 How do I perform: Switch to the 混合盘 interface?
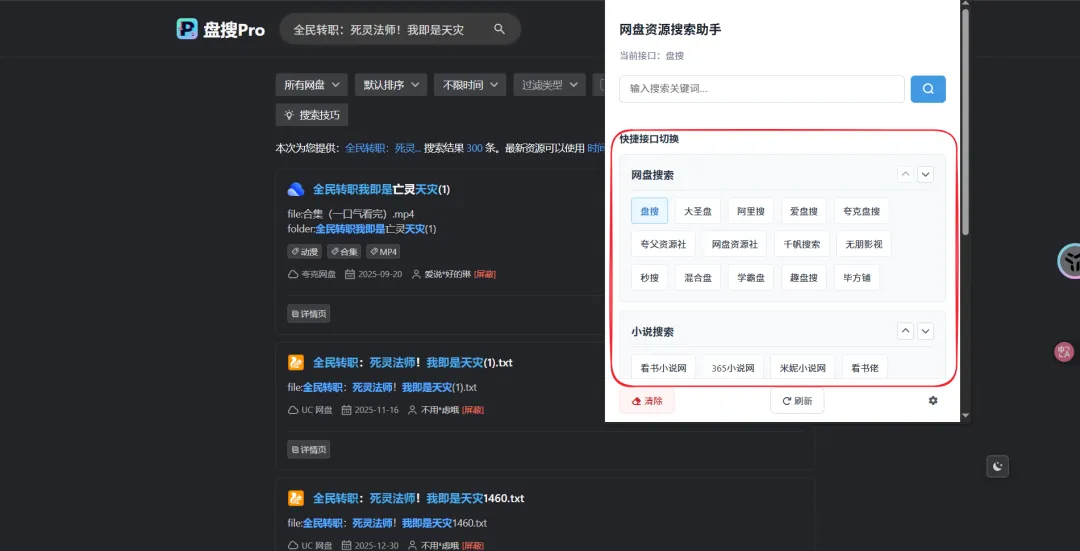coord(698,278)
